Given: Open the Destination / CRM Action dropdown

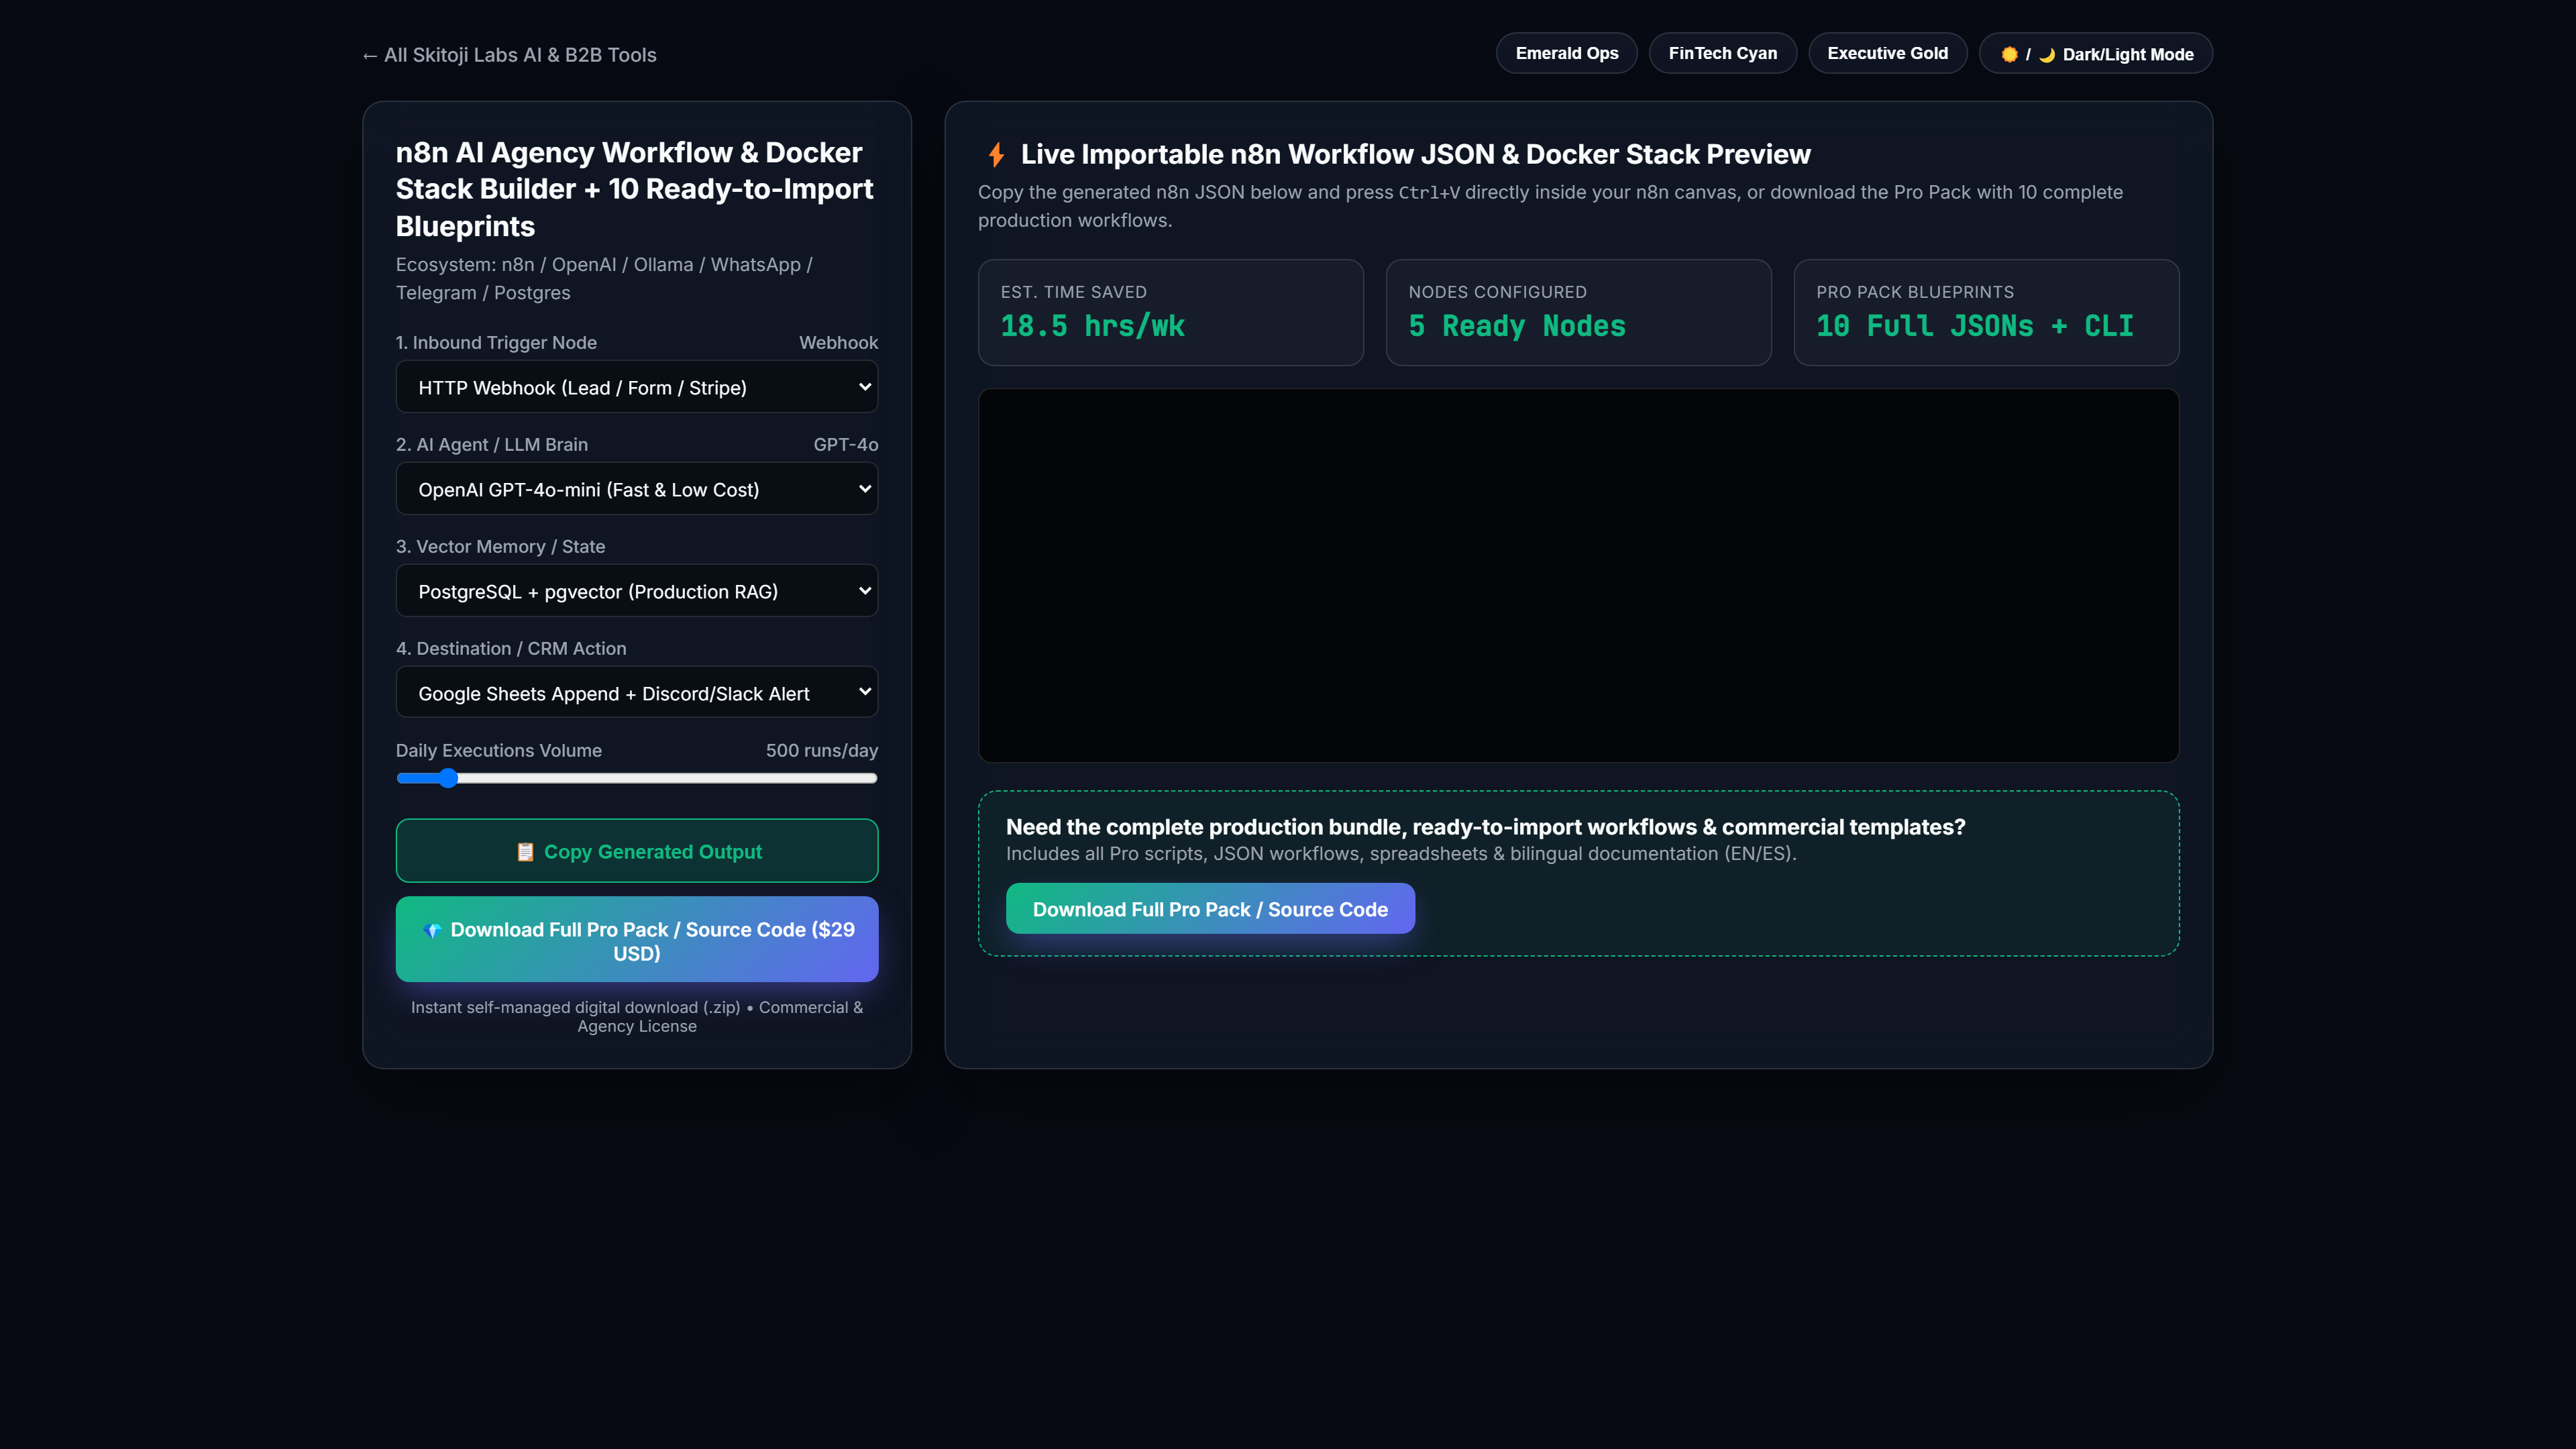Looking at the screenshot, I should tap(637, 693).
